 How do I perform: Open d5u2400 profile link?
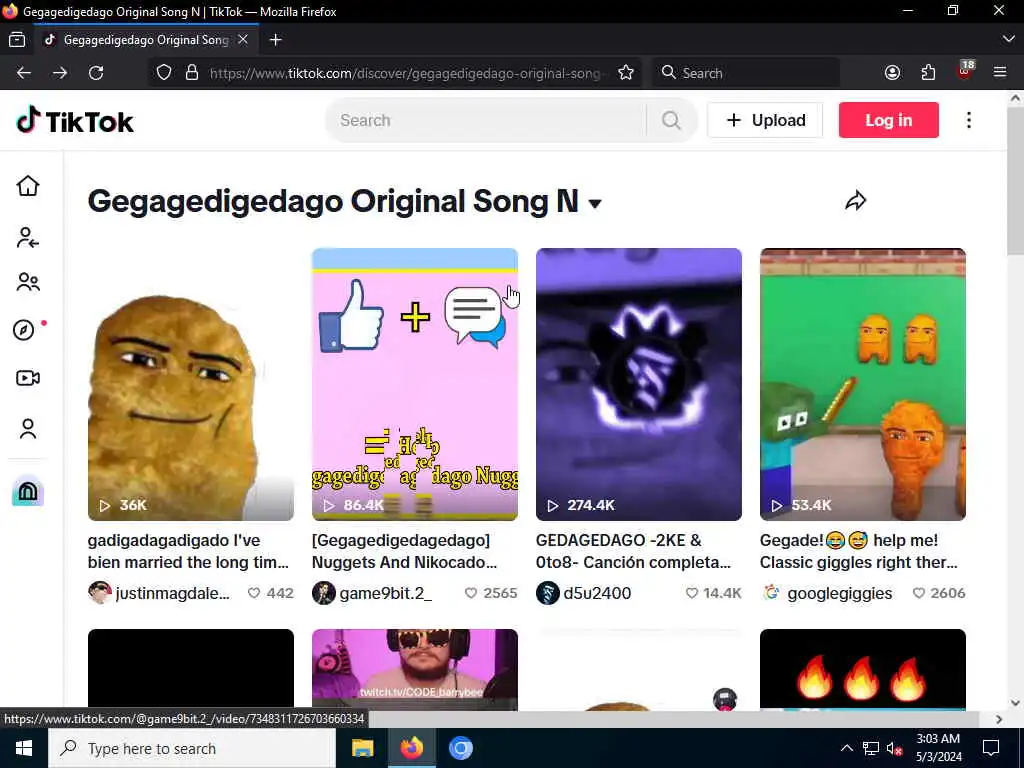coord(584,593)
